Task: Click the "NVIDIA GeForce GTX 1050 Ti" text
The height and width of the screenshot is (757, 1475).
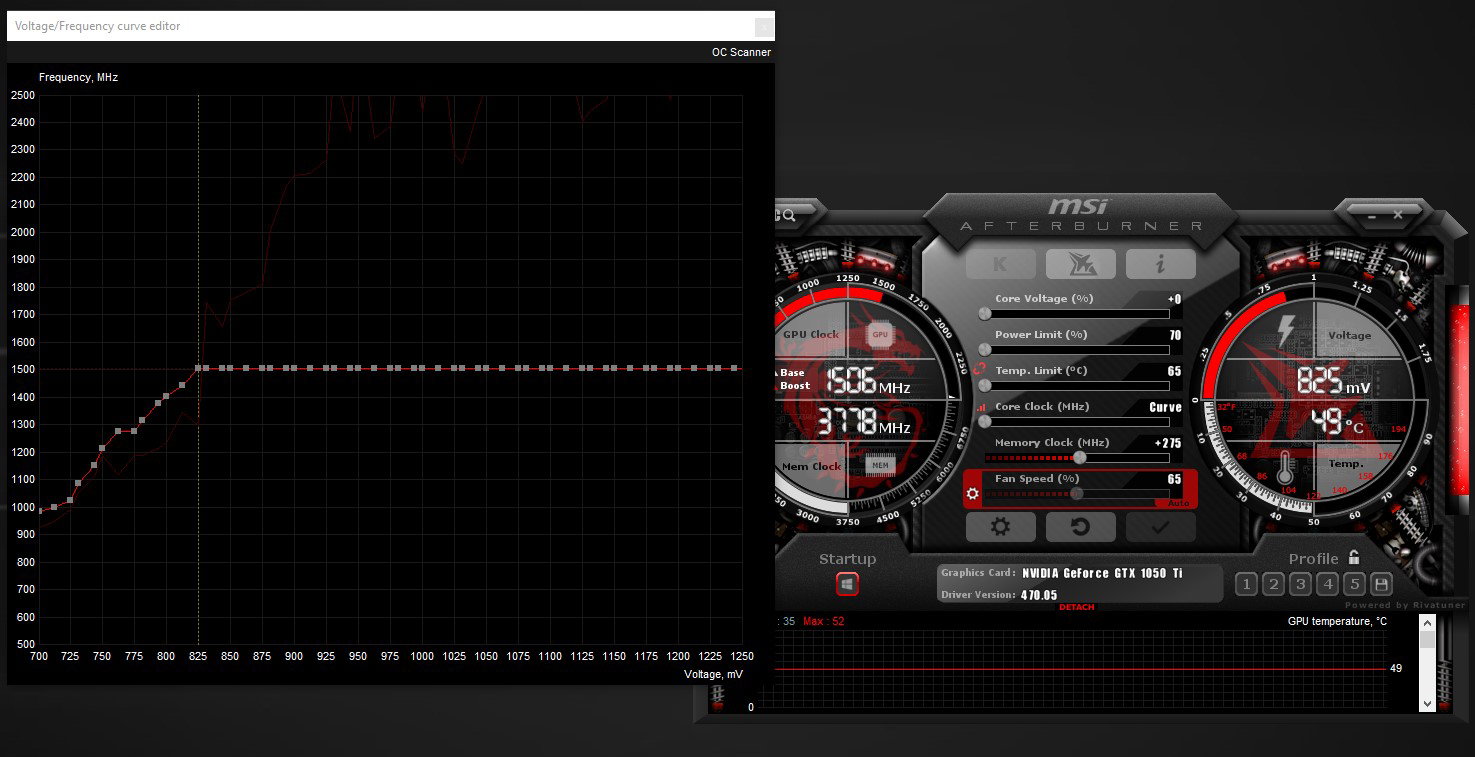Action: 1102,574
